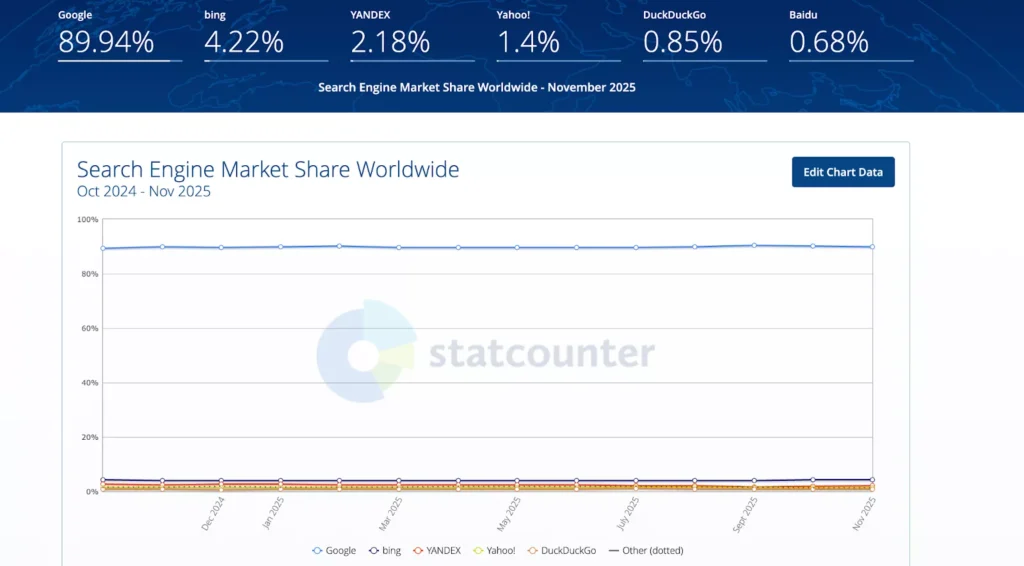
Task: Click the July 2025 x-axis label
Action: point(628,513)
